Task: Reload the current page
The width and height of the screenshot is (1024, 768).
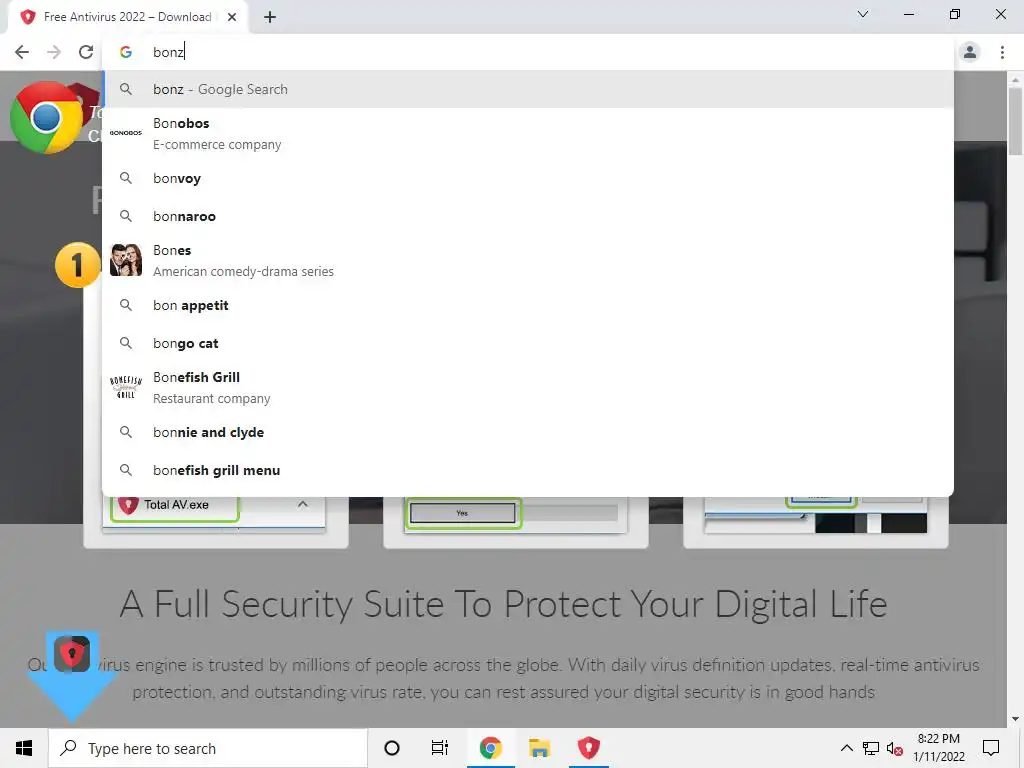Action: (86, 52)
